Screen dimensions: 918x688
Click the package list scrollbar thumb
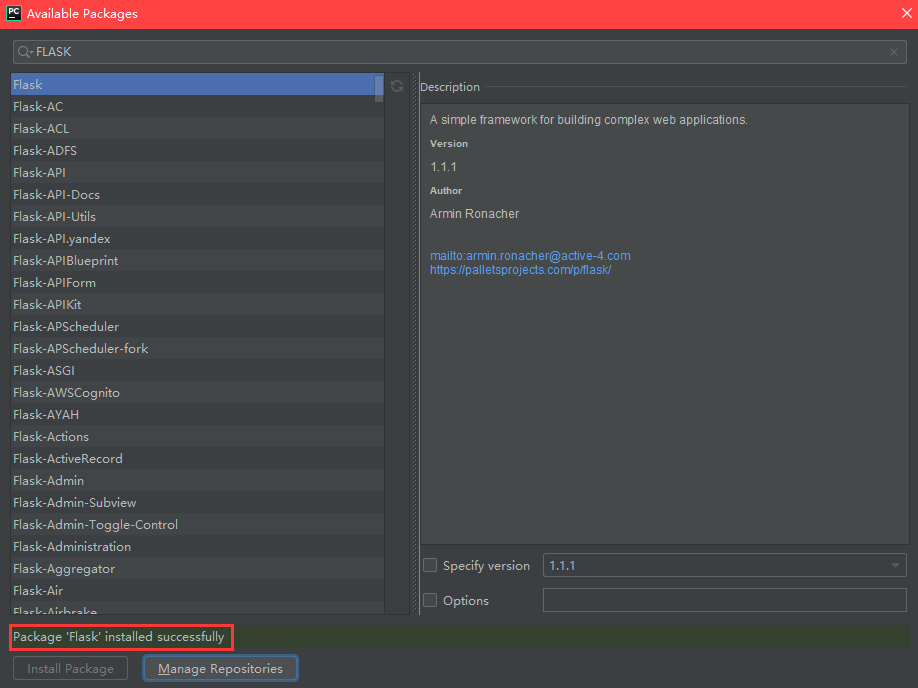point(379,88)
